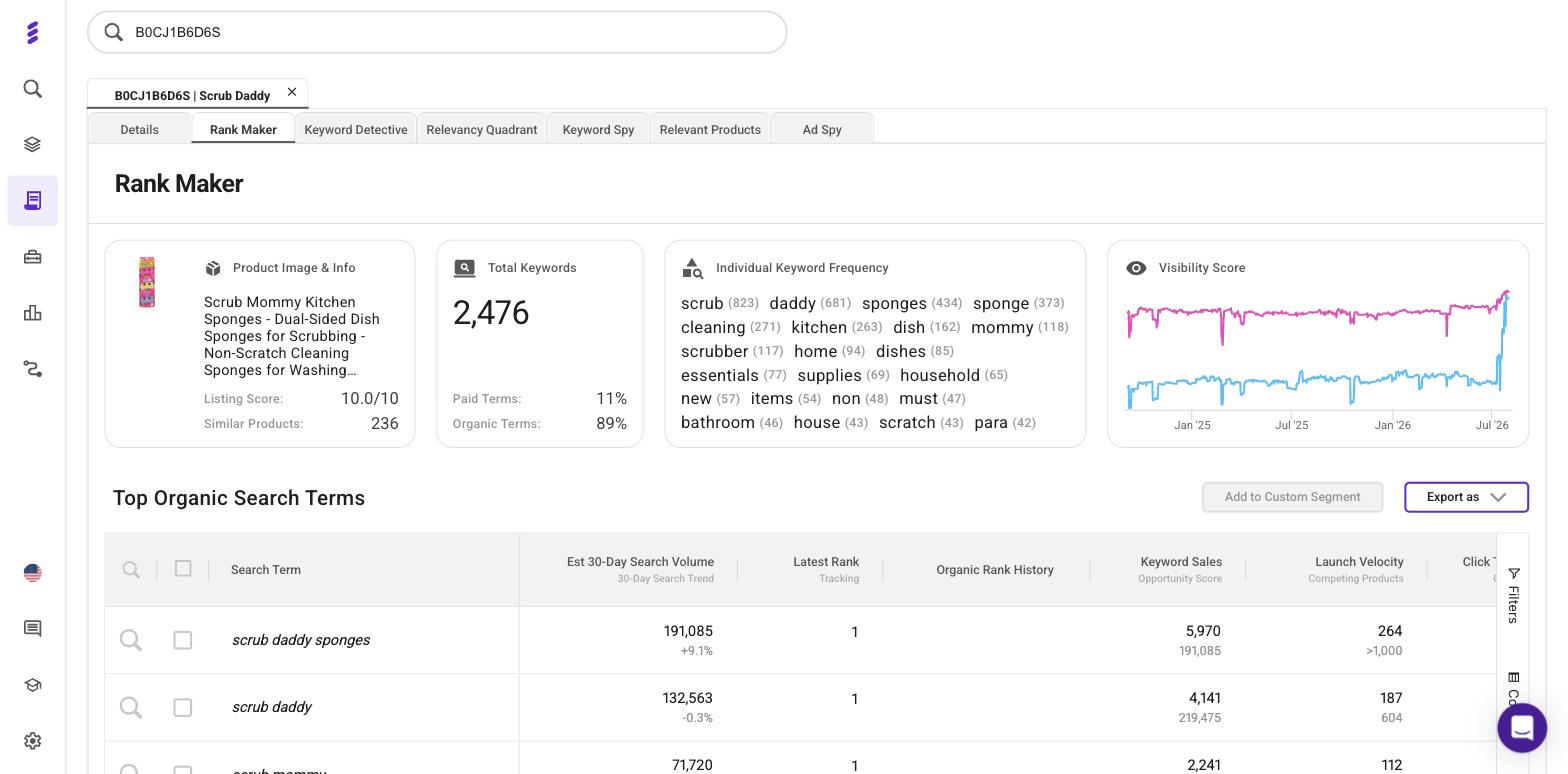Check the scrub daddy sponges row checkbox
1568x774 pixels.
[183, 640]
